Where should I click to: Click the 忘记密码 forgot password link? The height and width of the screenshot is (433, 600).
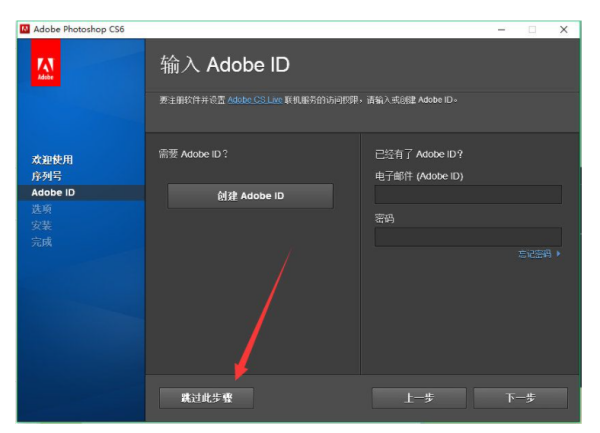[535, 254]
